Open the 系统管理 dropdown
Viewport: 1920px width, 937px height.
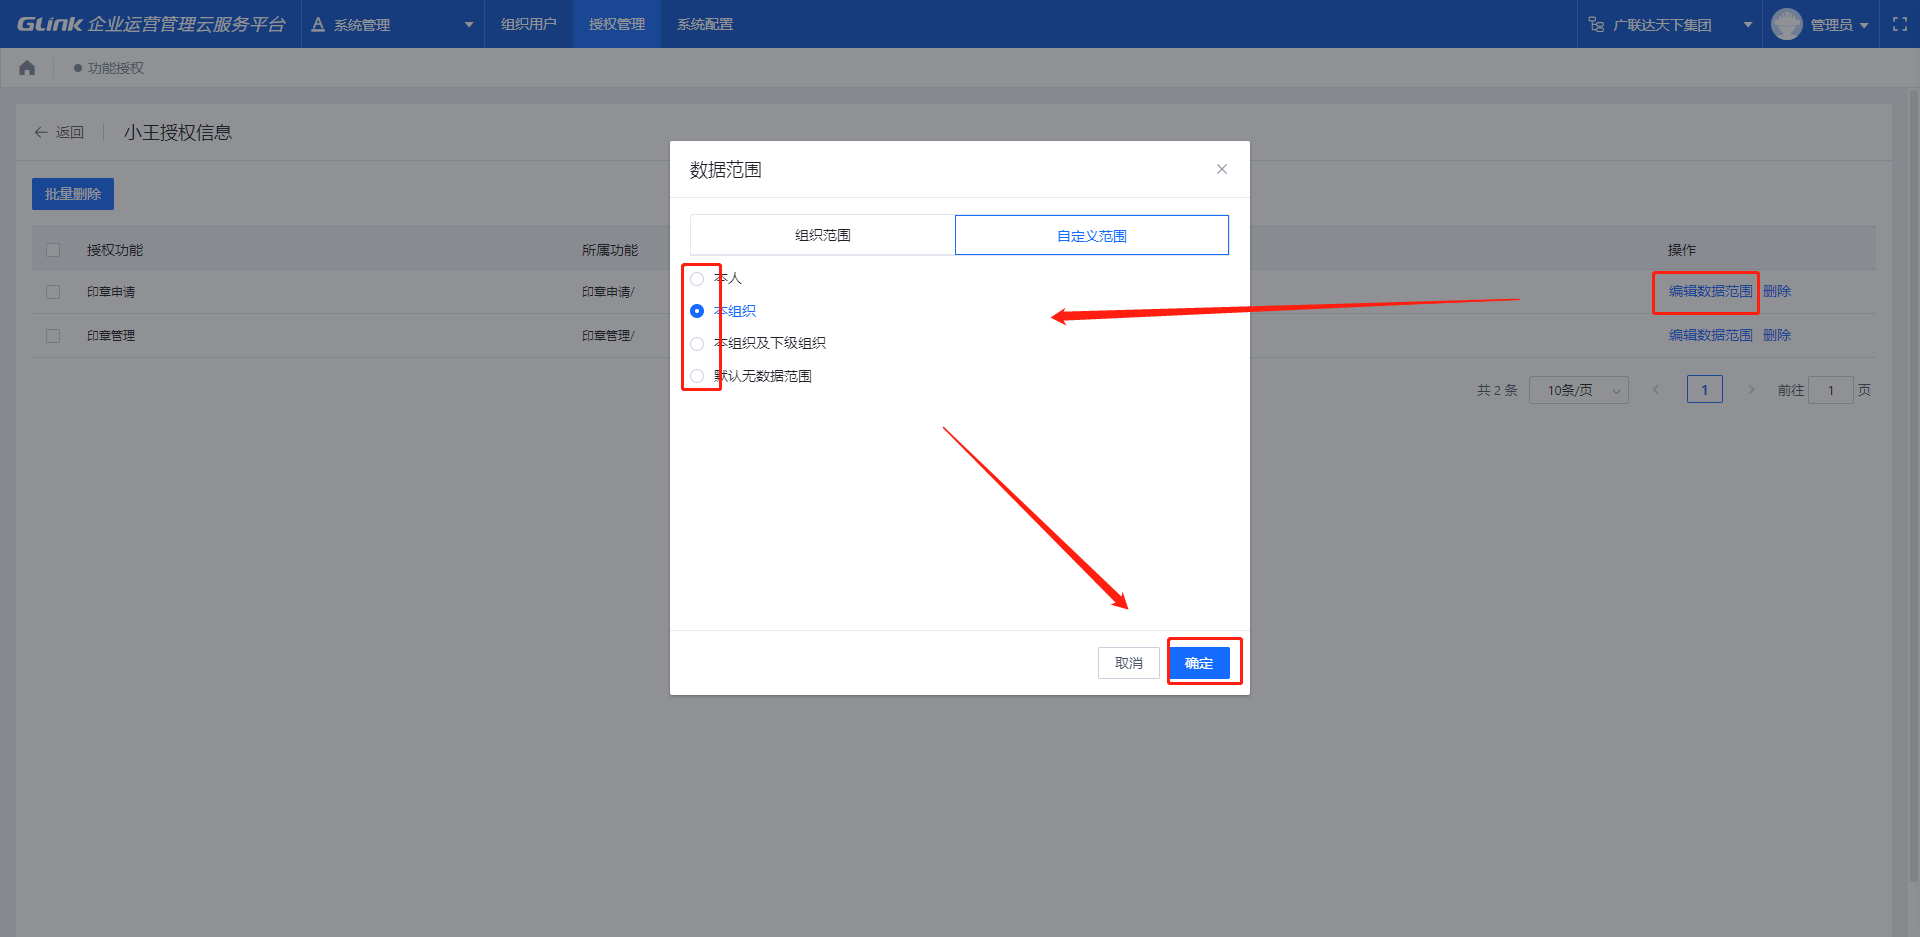pyautogui.click(x=393, y=24)
